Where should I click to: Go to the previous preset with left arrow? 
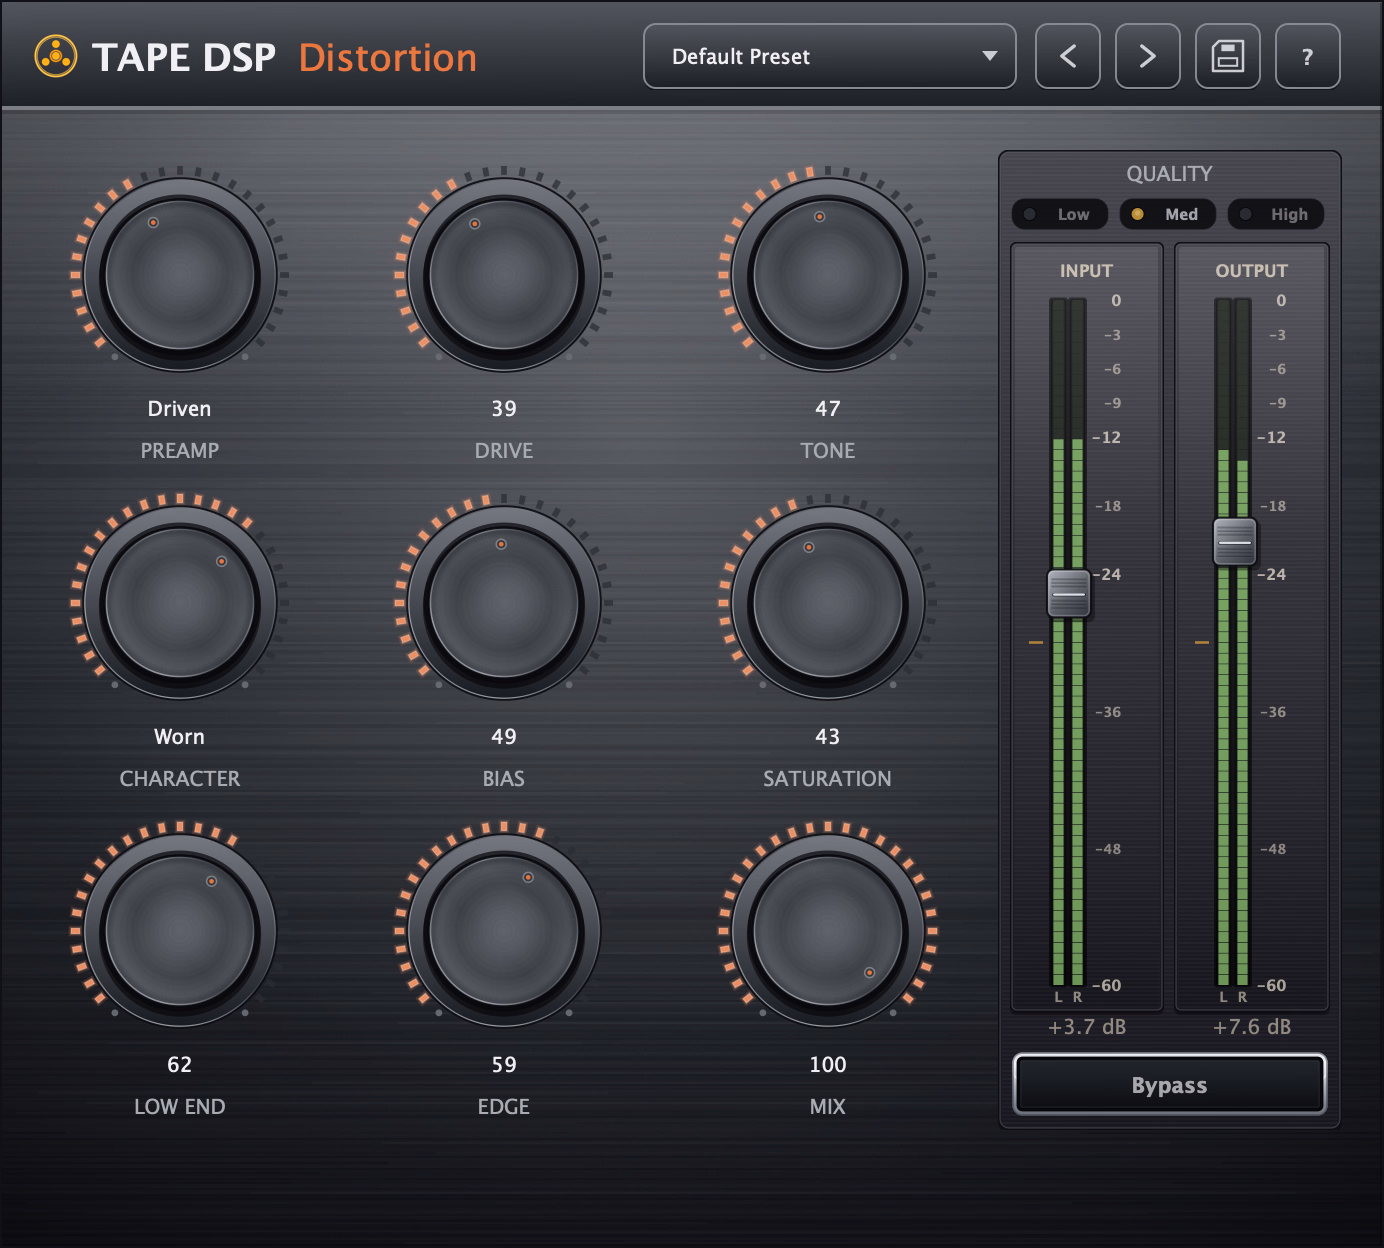(1068, 56)
